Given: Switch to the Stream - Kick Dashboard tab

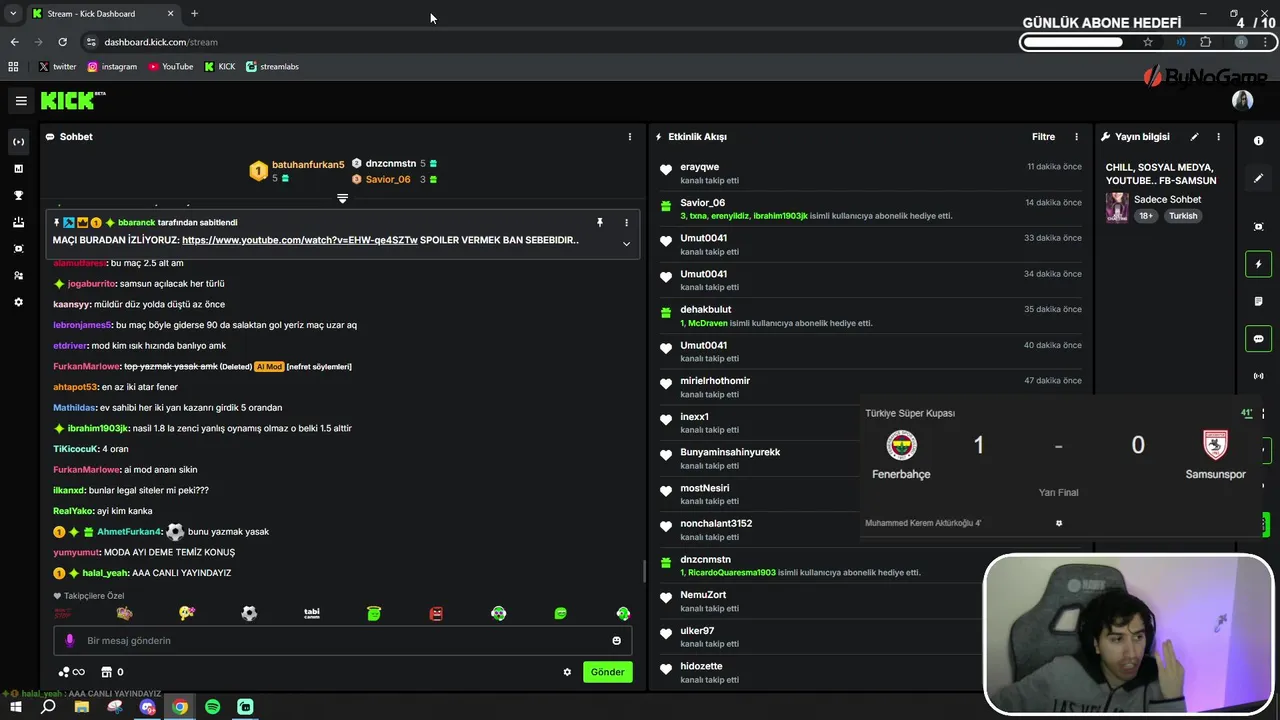Looking at the screenshot, I should pos(102,14).
